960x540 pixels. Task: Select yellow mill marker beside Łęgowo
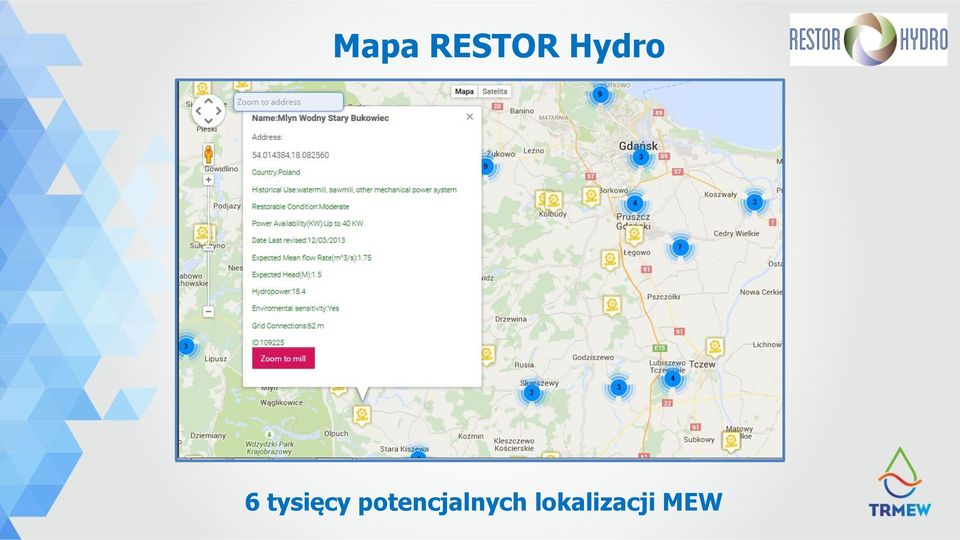point(609,260)
